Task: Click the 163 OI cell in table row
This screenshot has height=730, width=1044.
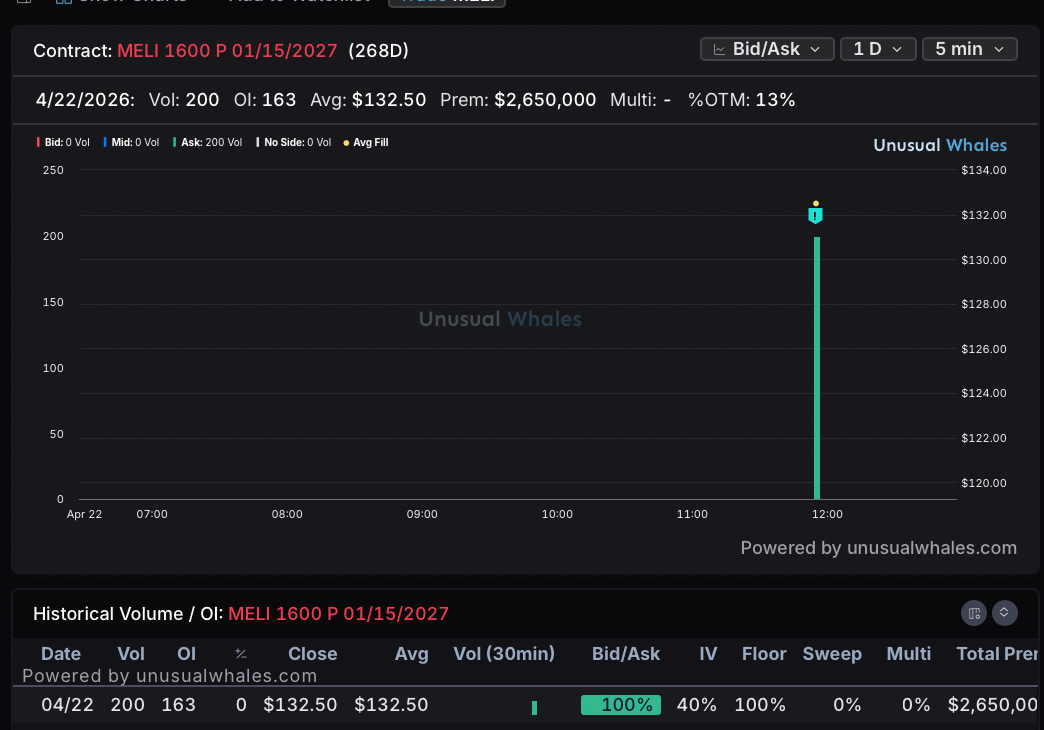Action: 178,705
